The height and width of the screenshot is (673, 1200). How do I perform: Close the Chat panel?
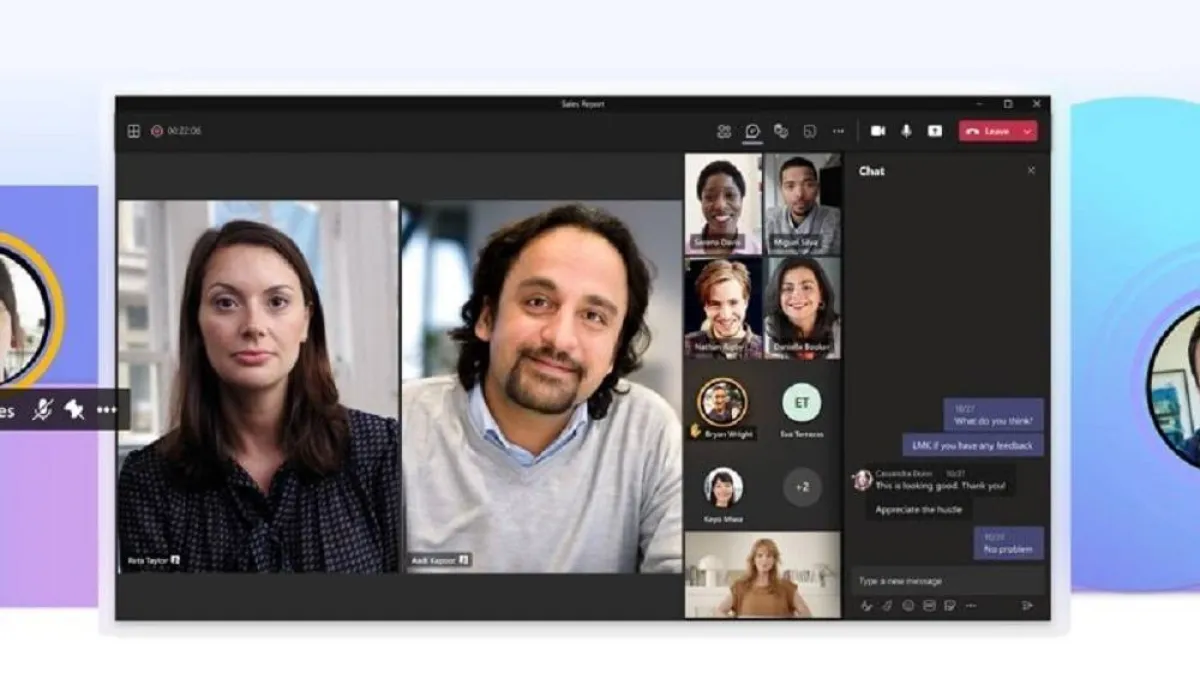point(1031,171)
